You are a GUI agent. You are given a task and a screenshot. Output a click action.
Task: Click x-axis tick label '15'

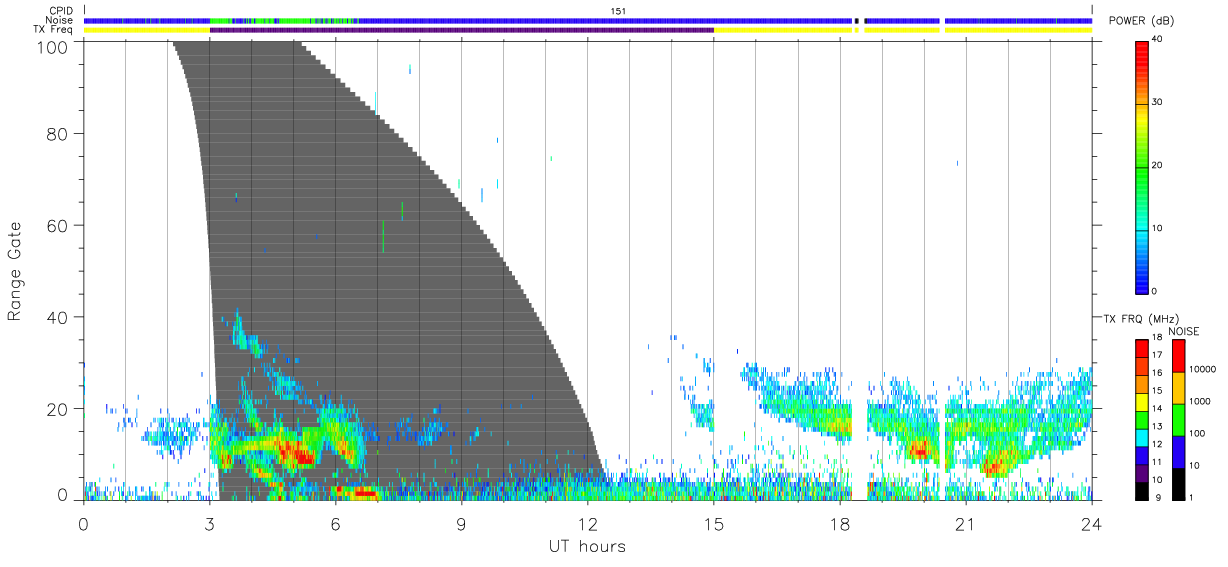tap(713, 523)
